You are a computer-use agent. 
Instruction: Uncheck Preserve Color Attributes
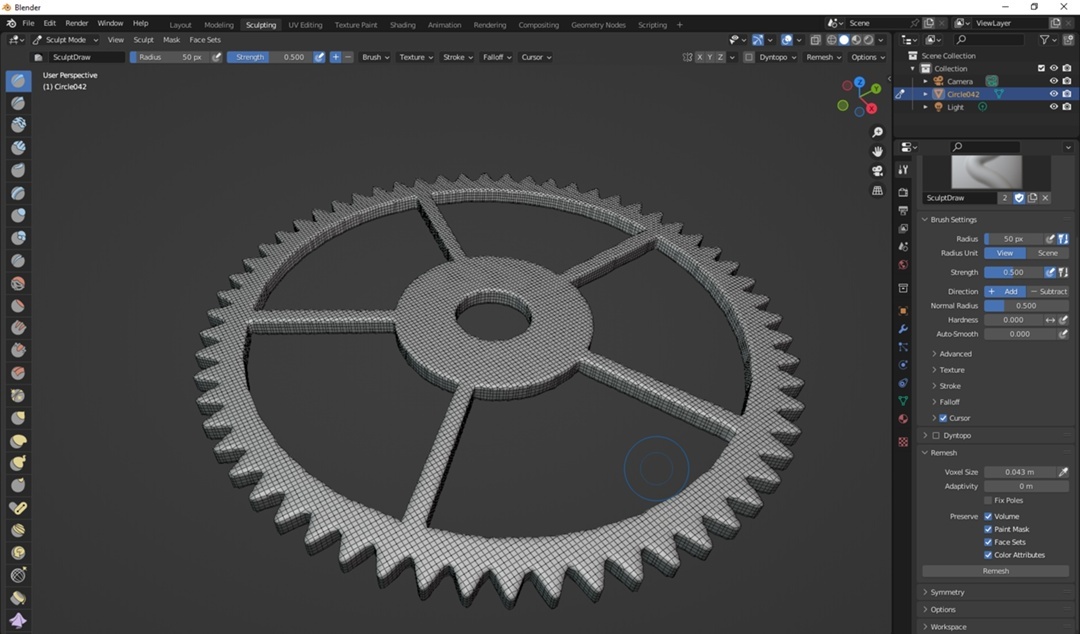[x=988, y=555]
